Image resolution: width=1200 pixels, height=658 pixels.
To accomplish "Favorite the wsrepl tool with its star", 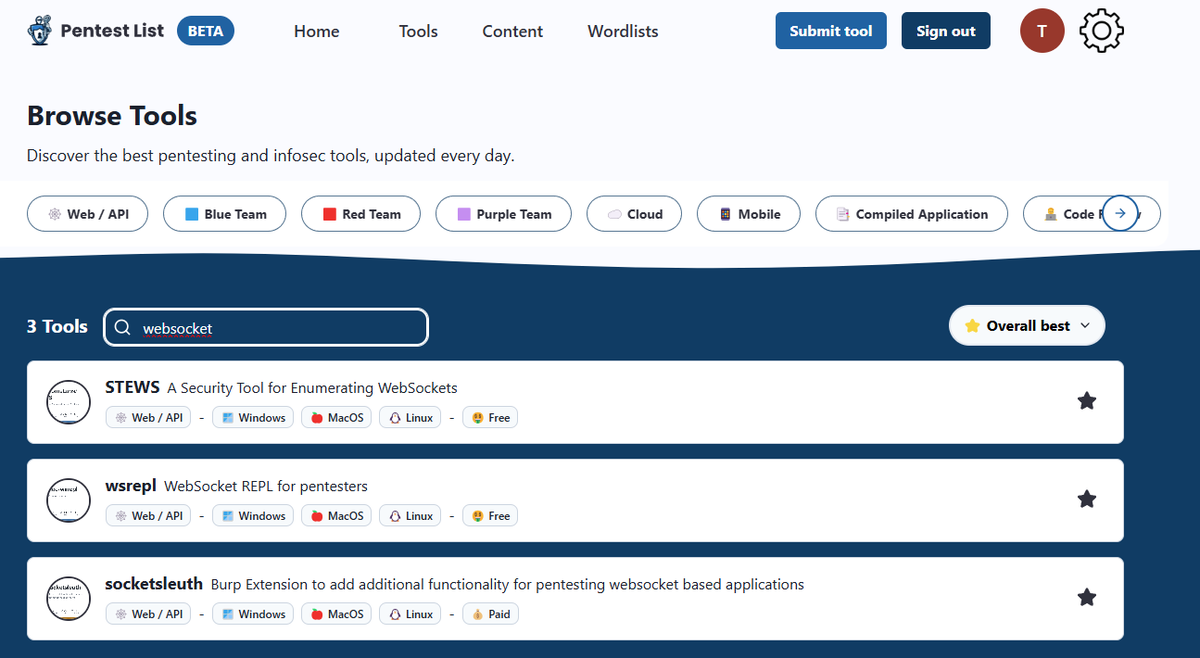I will coord(1087,499).
